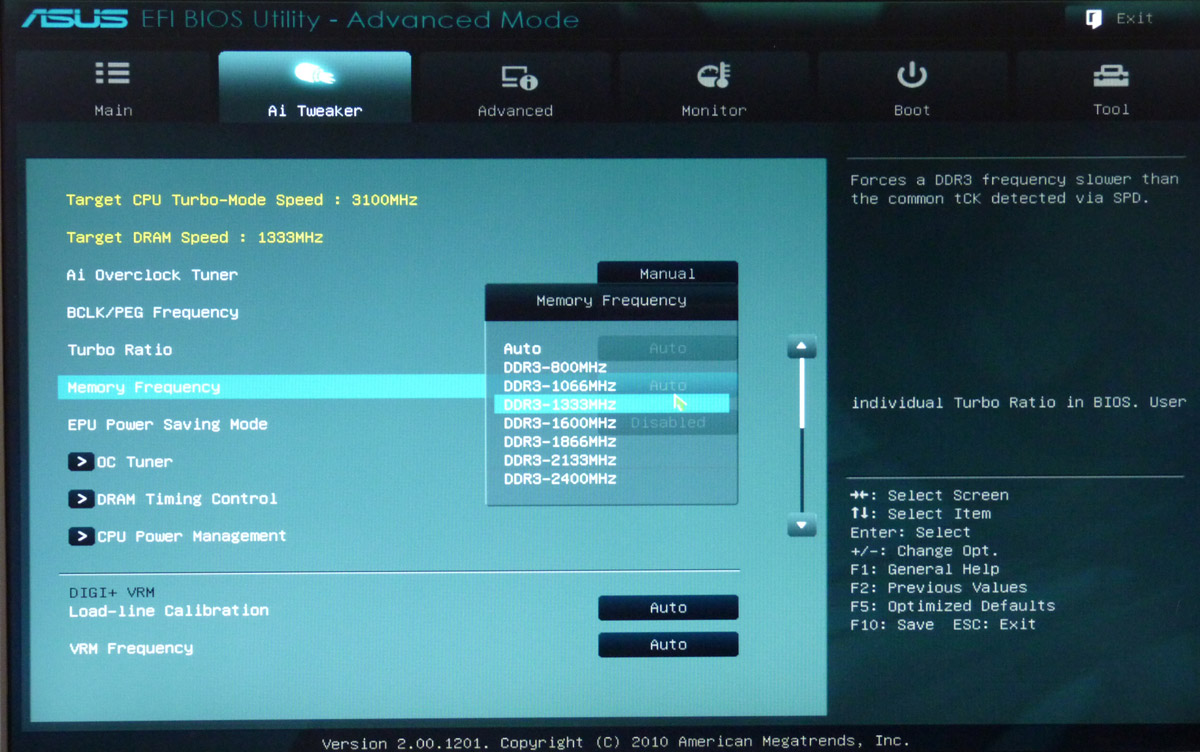
Task: Click the Tool tab icon
Action: (1111, 75)
